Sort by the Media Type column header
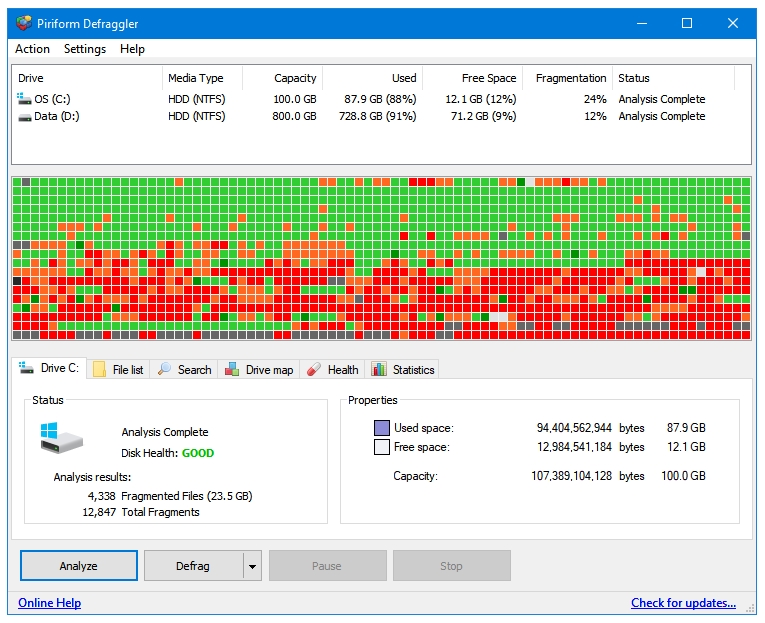Image resolution: width=765 pixels, height=623 pixels. click(x=202, y=78)
